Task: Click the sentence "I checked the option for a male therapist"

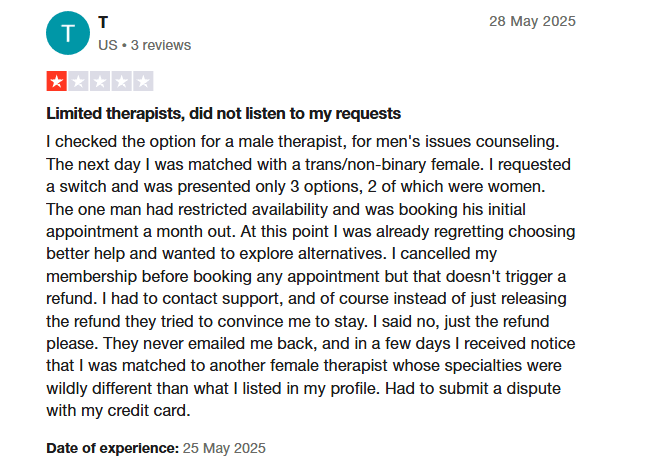Action: (x=200, y=140)
